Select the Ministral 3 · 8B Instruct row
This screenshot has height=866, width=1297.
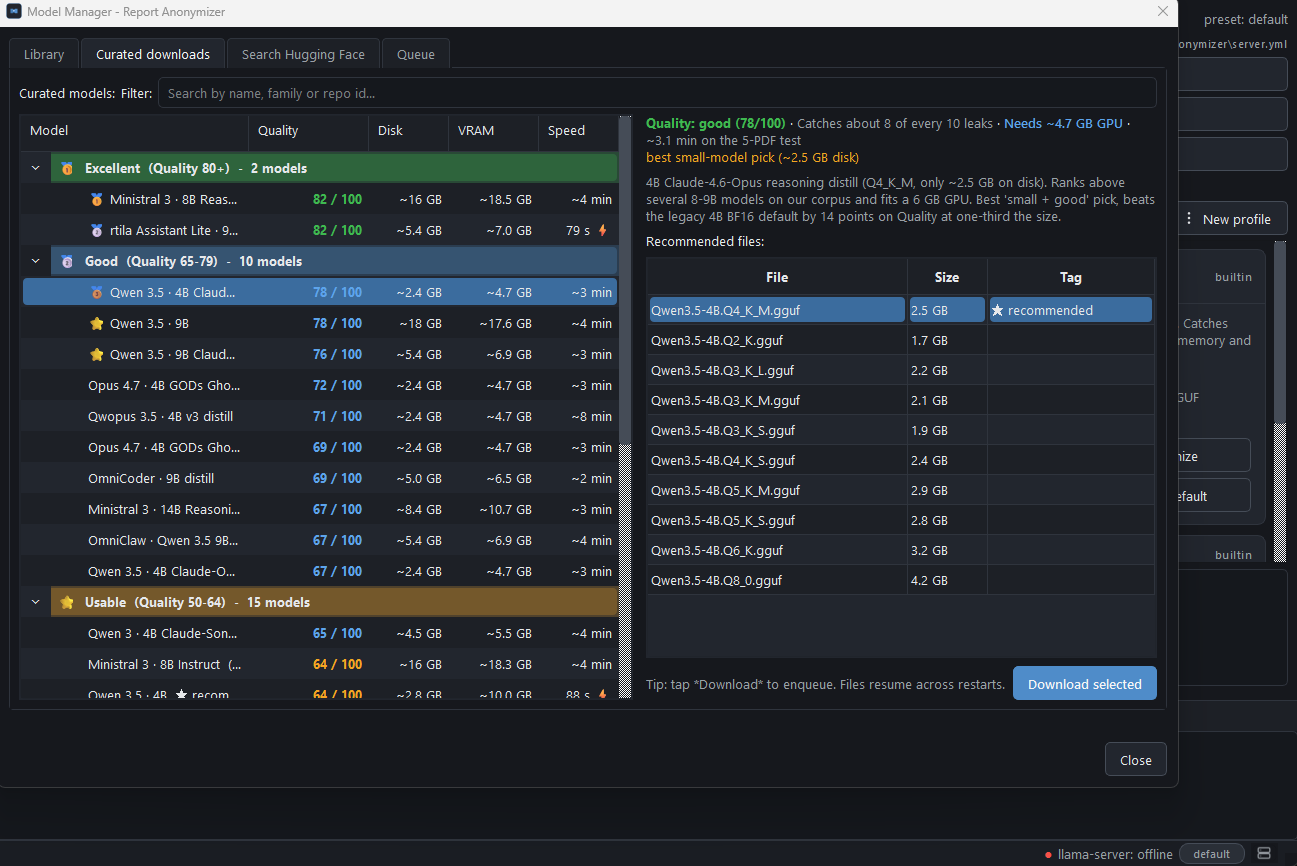pos(319,664)
